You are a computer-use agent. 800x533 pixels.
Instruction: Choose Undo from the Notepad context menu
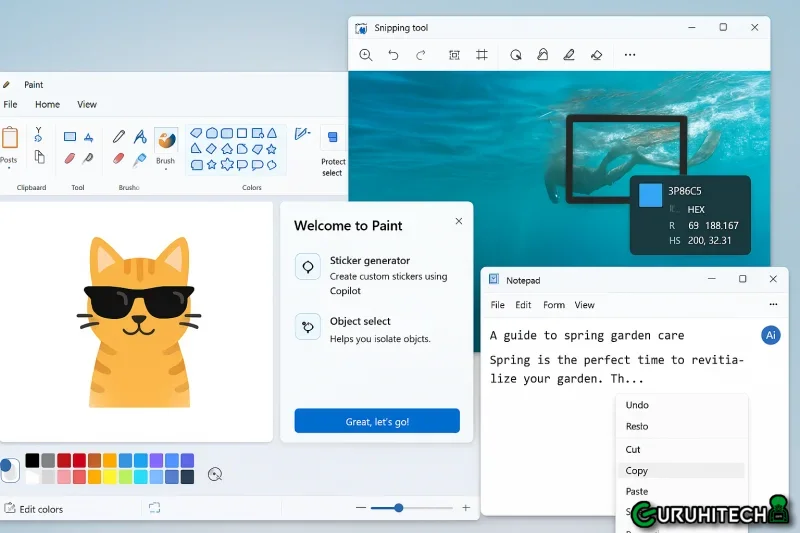pyautogui.click(x=681, y=405)
